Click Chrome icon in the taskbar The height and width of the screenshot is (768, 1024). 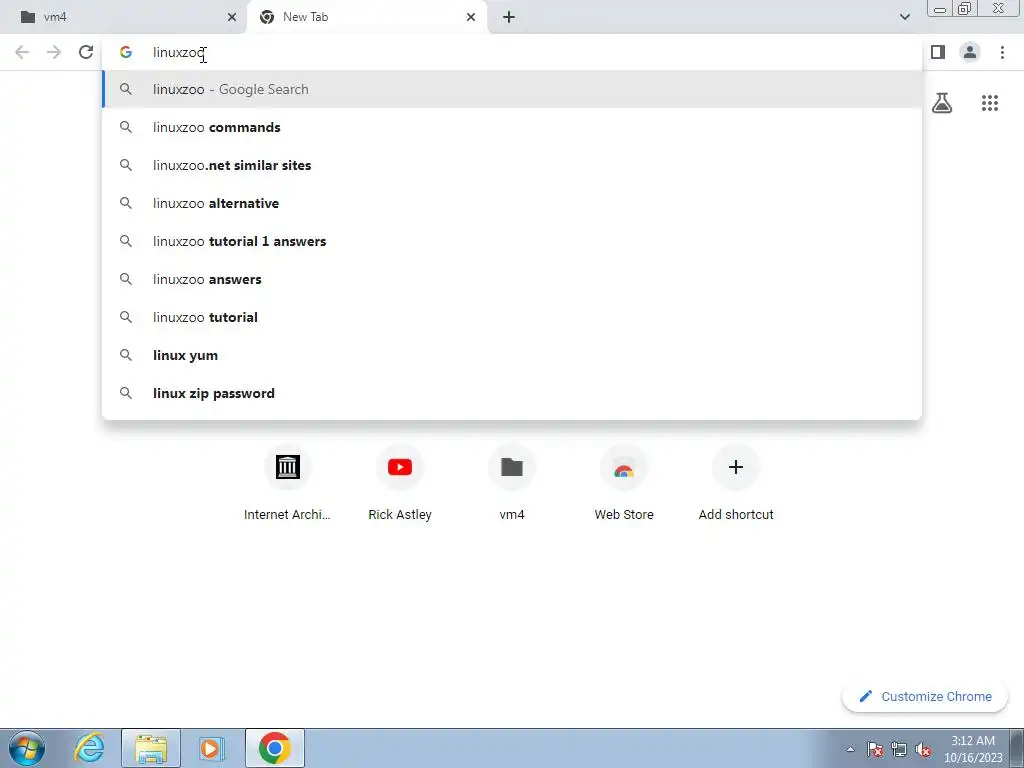pos(275,748)
